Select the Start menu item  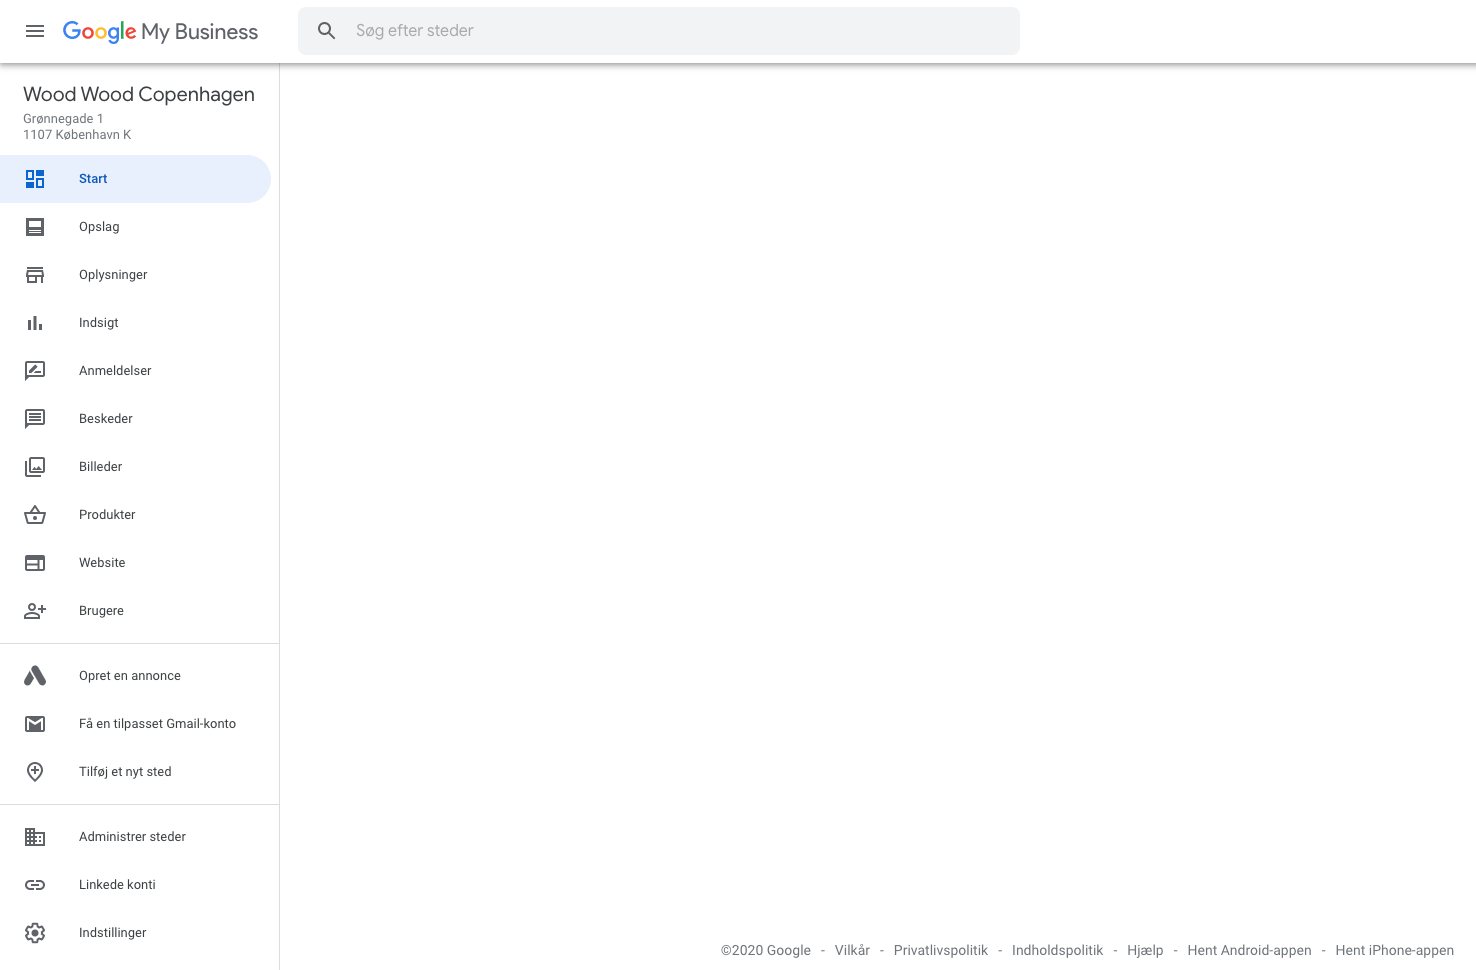(135, 179)
